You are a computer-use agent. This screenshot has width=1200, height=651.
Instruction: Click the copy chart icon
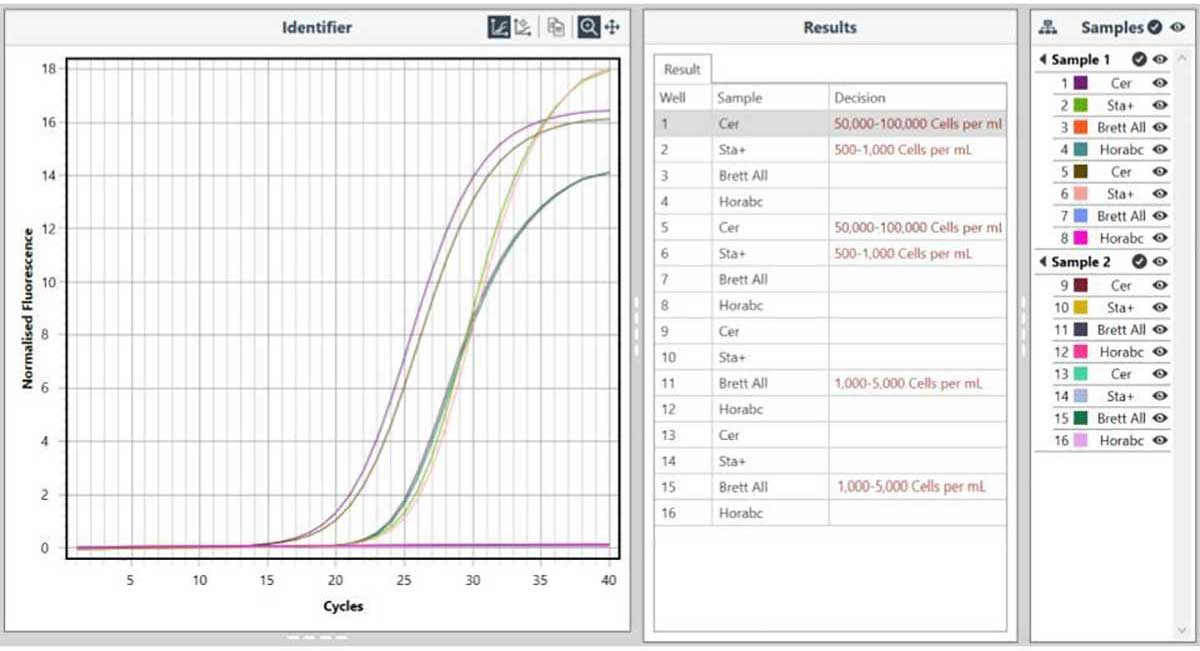click(x=555, y=28)
